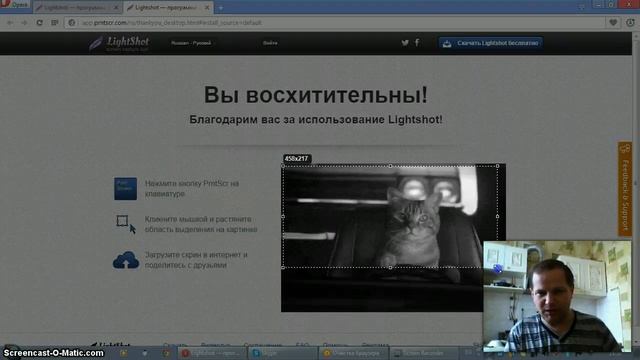
Task: Open the Skype window in the taskbar
Action: (283, 353)
